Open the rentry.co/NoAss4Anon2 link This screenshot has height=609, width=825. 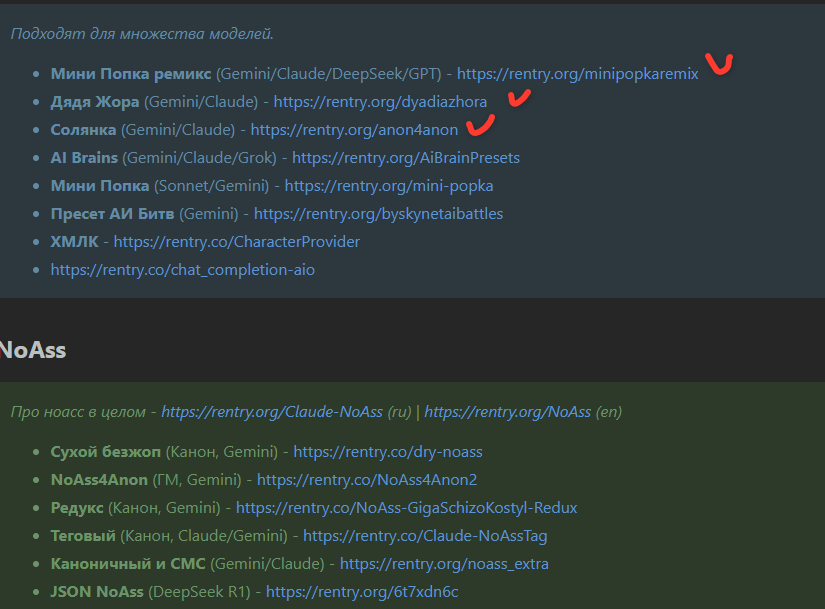tap(367, 480)
